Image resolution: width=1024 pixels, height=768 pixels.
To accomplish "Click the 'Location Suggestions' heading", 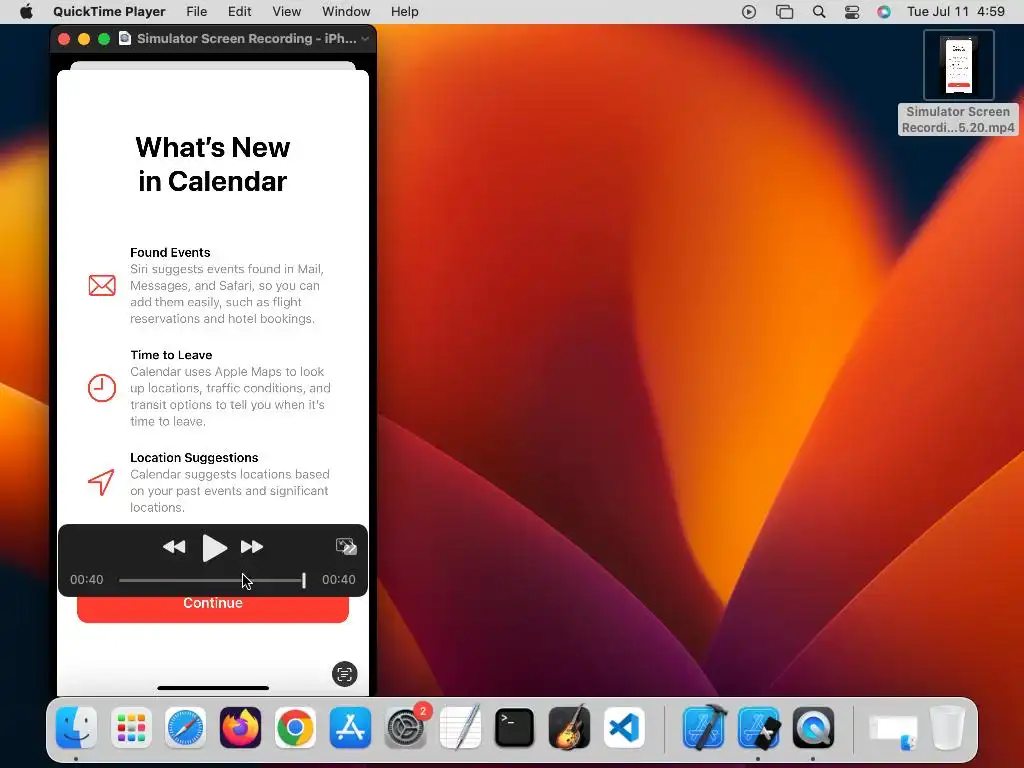I will tap(194, 458).
